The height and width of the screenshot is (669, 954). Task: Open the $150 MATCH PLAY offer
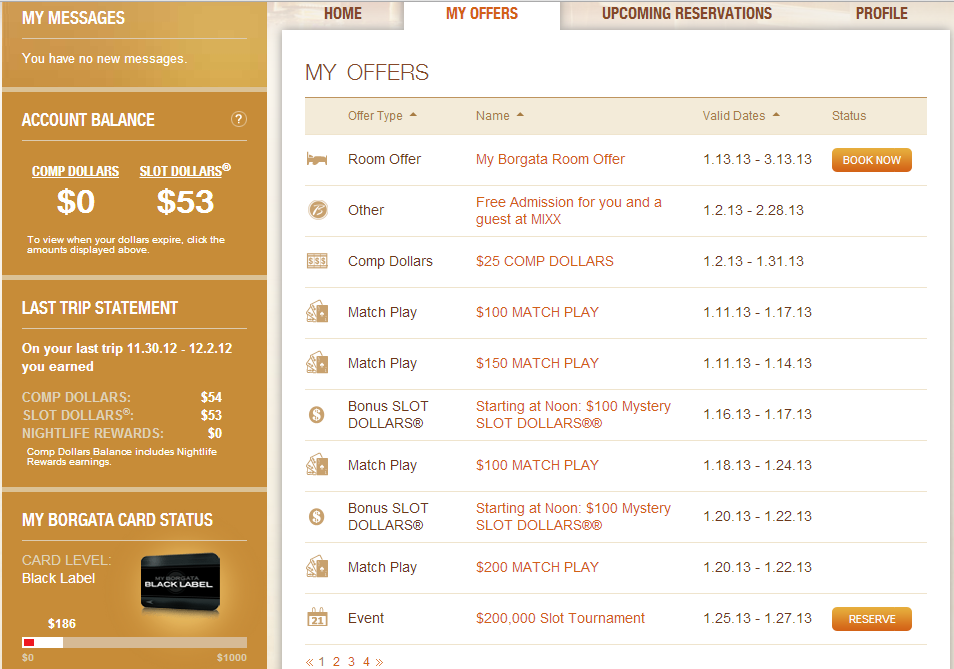point(537,364)
